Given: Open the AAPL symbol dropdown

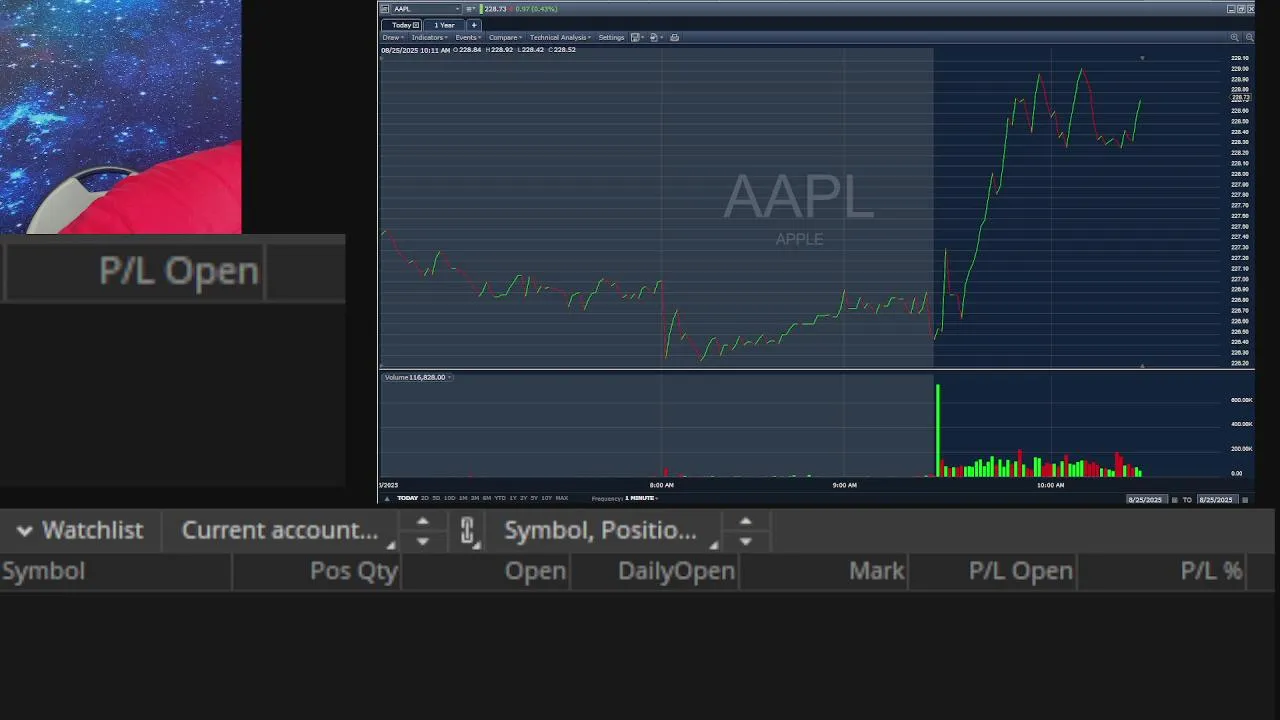Looking at the screenshot, I should [x=457, y=9].
